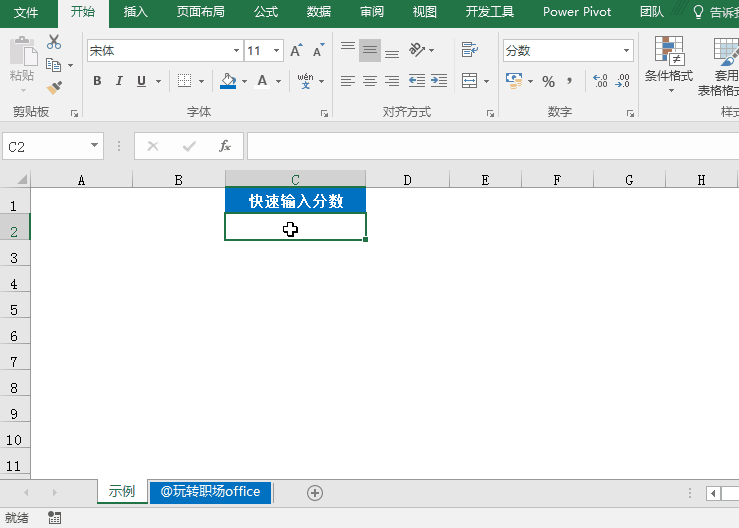Toggle bold formatting
Image resolution: width=739 pixels, height=528 pixels.
[x=97, y=81]
